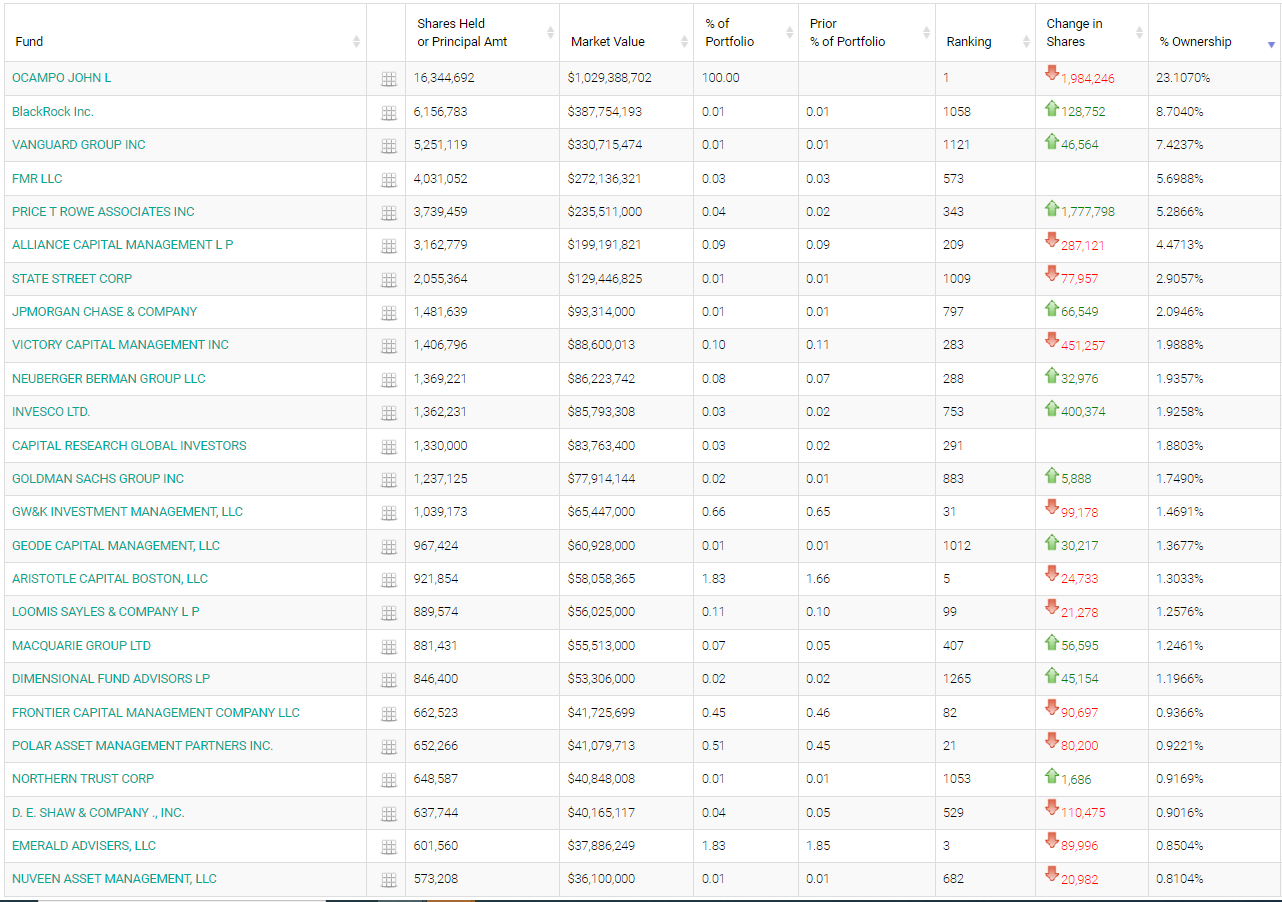Open grid icon for CAPITAL RESEARCH GLOBAL INVESTORS row
This screenshot has width=1282, height=902.
[389, 447]
